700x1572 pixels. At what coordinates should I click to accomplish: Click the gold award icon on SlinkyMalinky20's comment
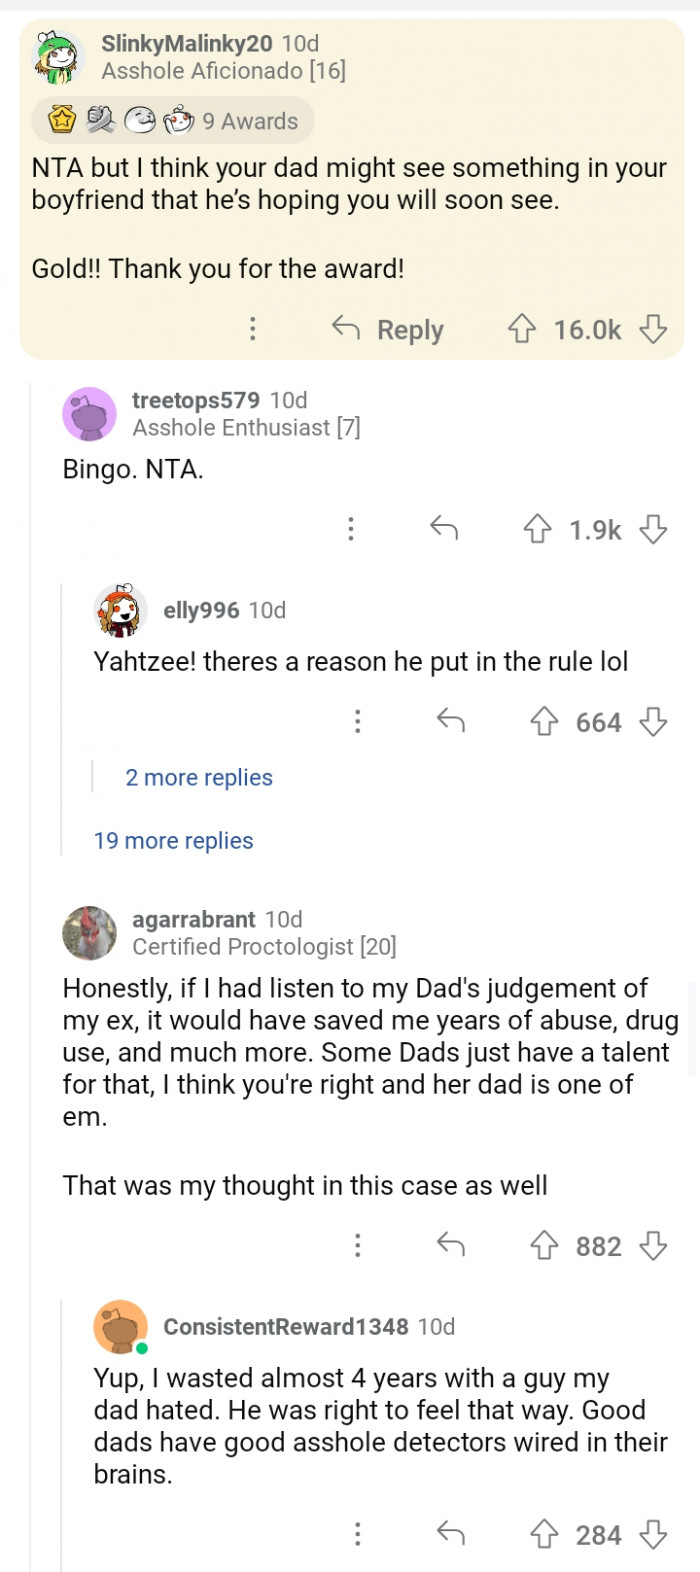click(62, 119)
